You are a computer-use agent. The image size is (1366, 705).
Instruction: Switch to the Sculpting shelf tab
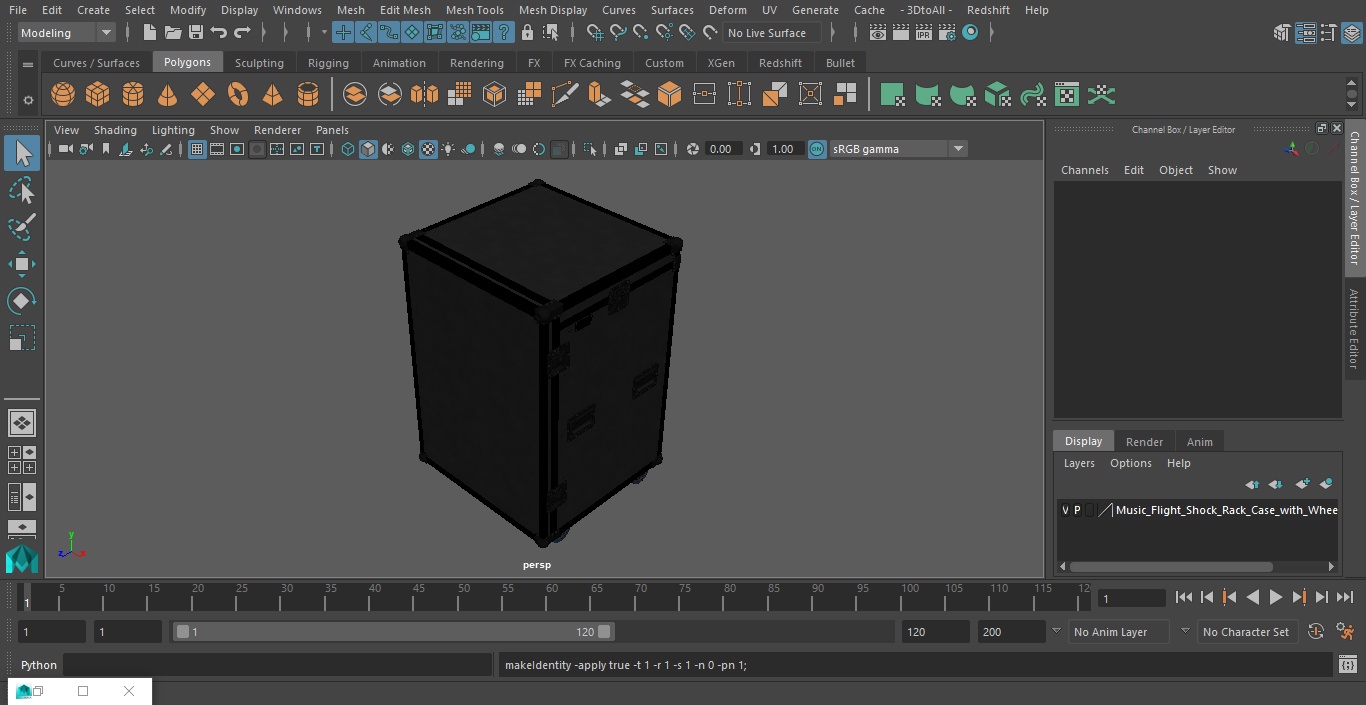click(259, 63)
